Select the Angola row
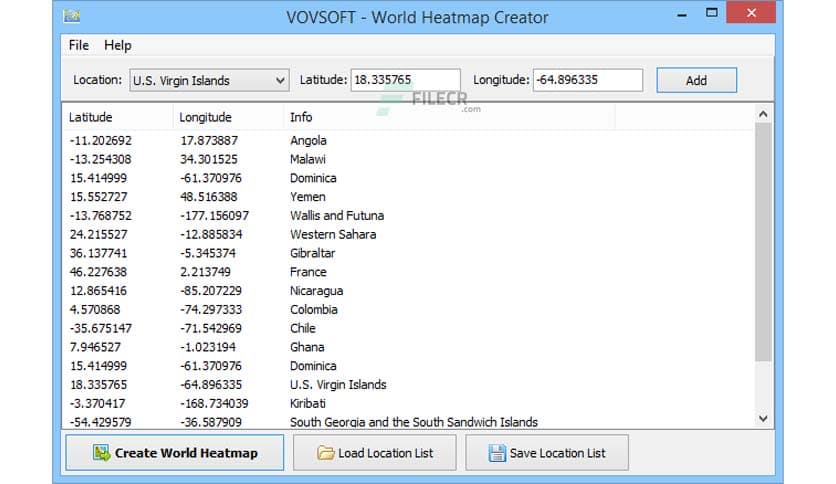The height and width of the screenshot is (484, 836). point(408,141)
